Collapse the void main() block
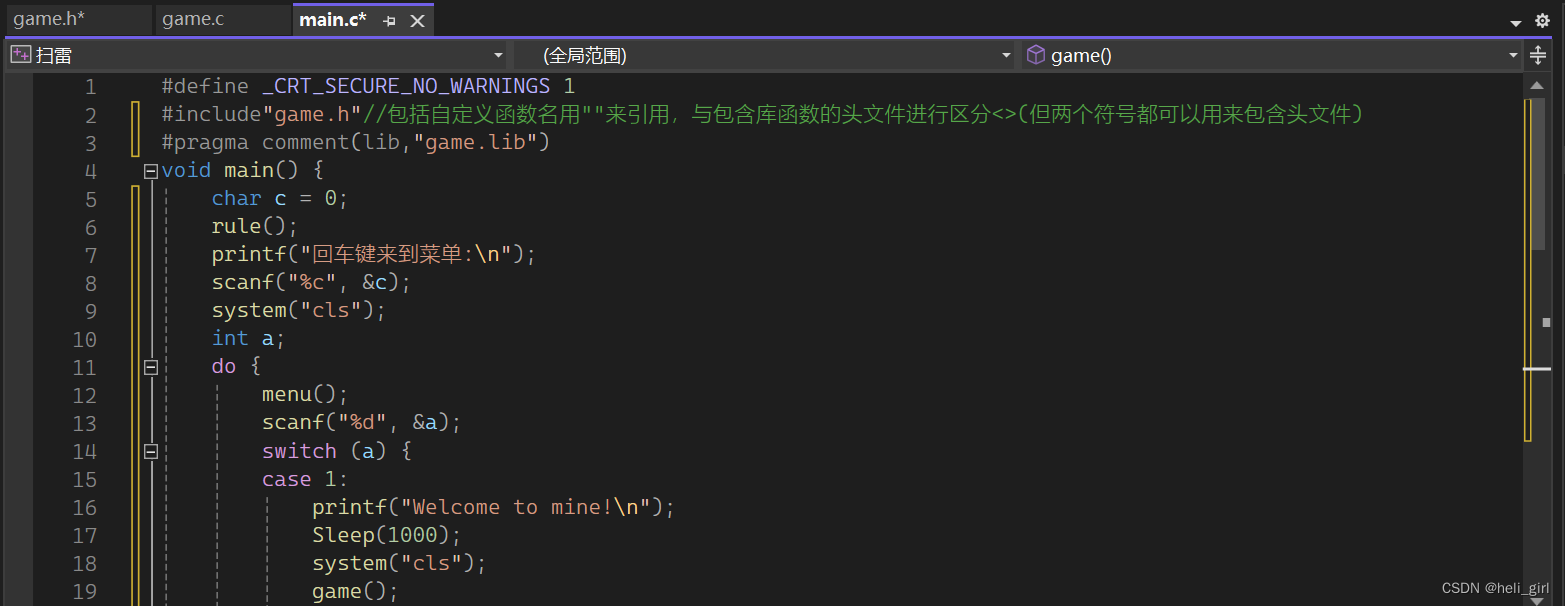The width and height of the screenshot is (1565, 606). (151, 171)
